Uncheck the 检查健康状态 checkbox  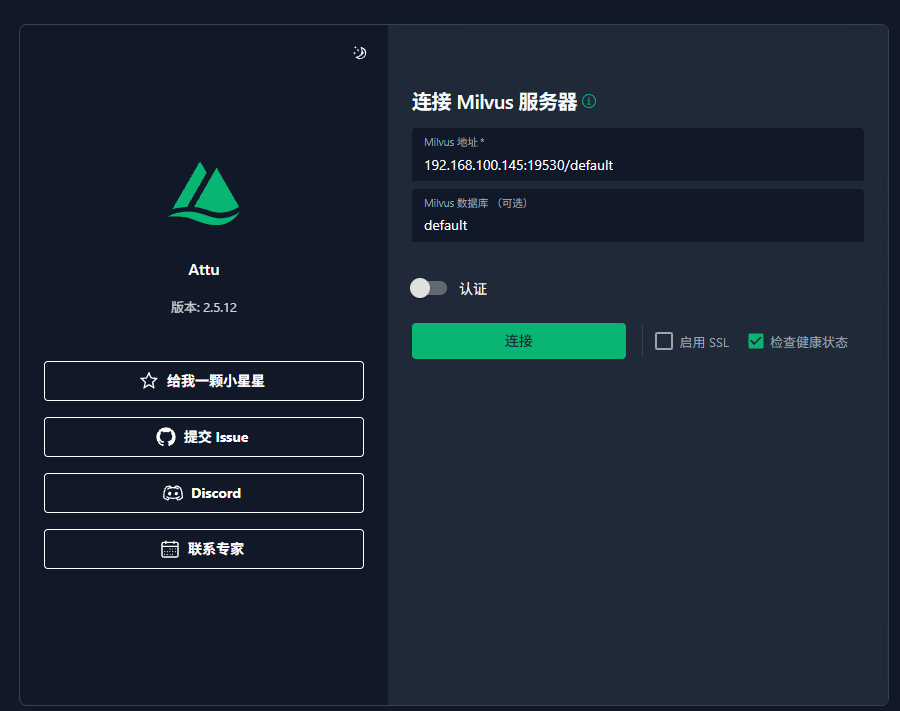tap(756, 341)
